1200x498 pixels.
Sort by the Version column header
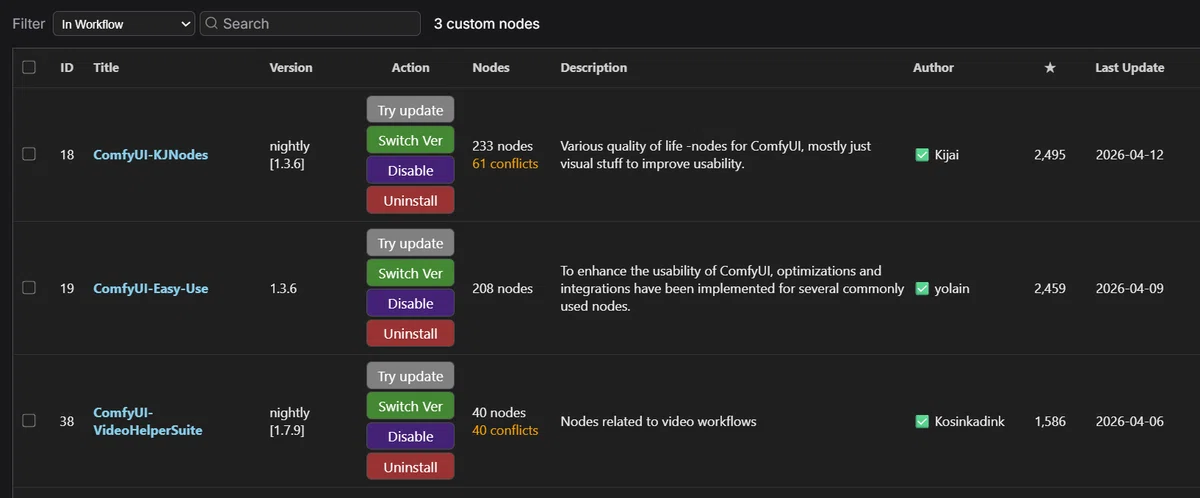click(291, 68)
